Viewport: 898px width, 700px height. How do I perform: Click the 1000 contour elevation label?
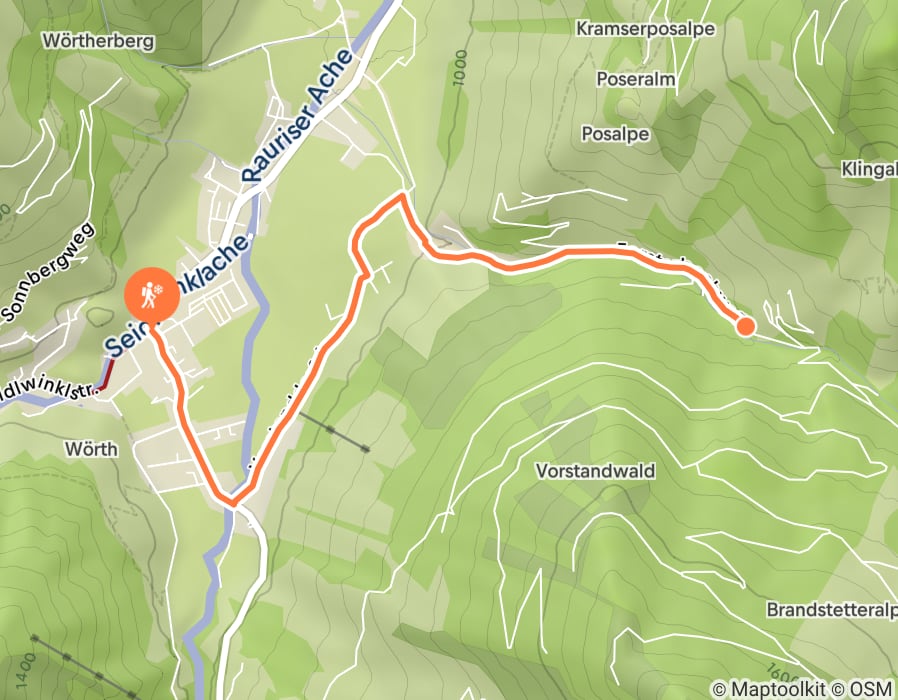point(459,68)
